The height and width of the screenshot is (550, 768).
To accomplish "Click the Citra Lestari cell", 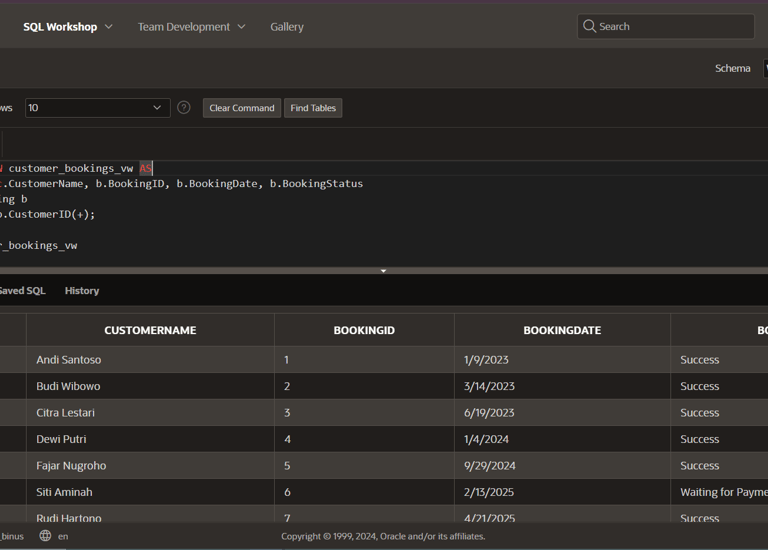I will click(x=150, y=413).
